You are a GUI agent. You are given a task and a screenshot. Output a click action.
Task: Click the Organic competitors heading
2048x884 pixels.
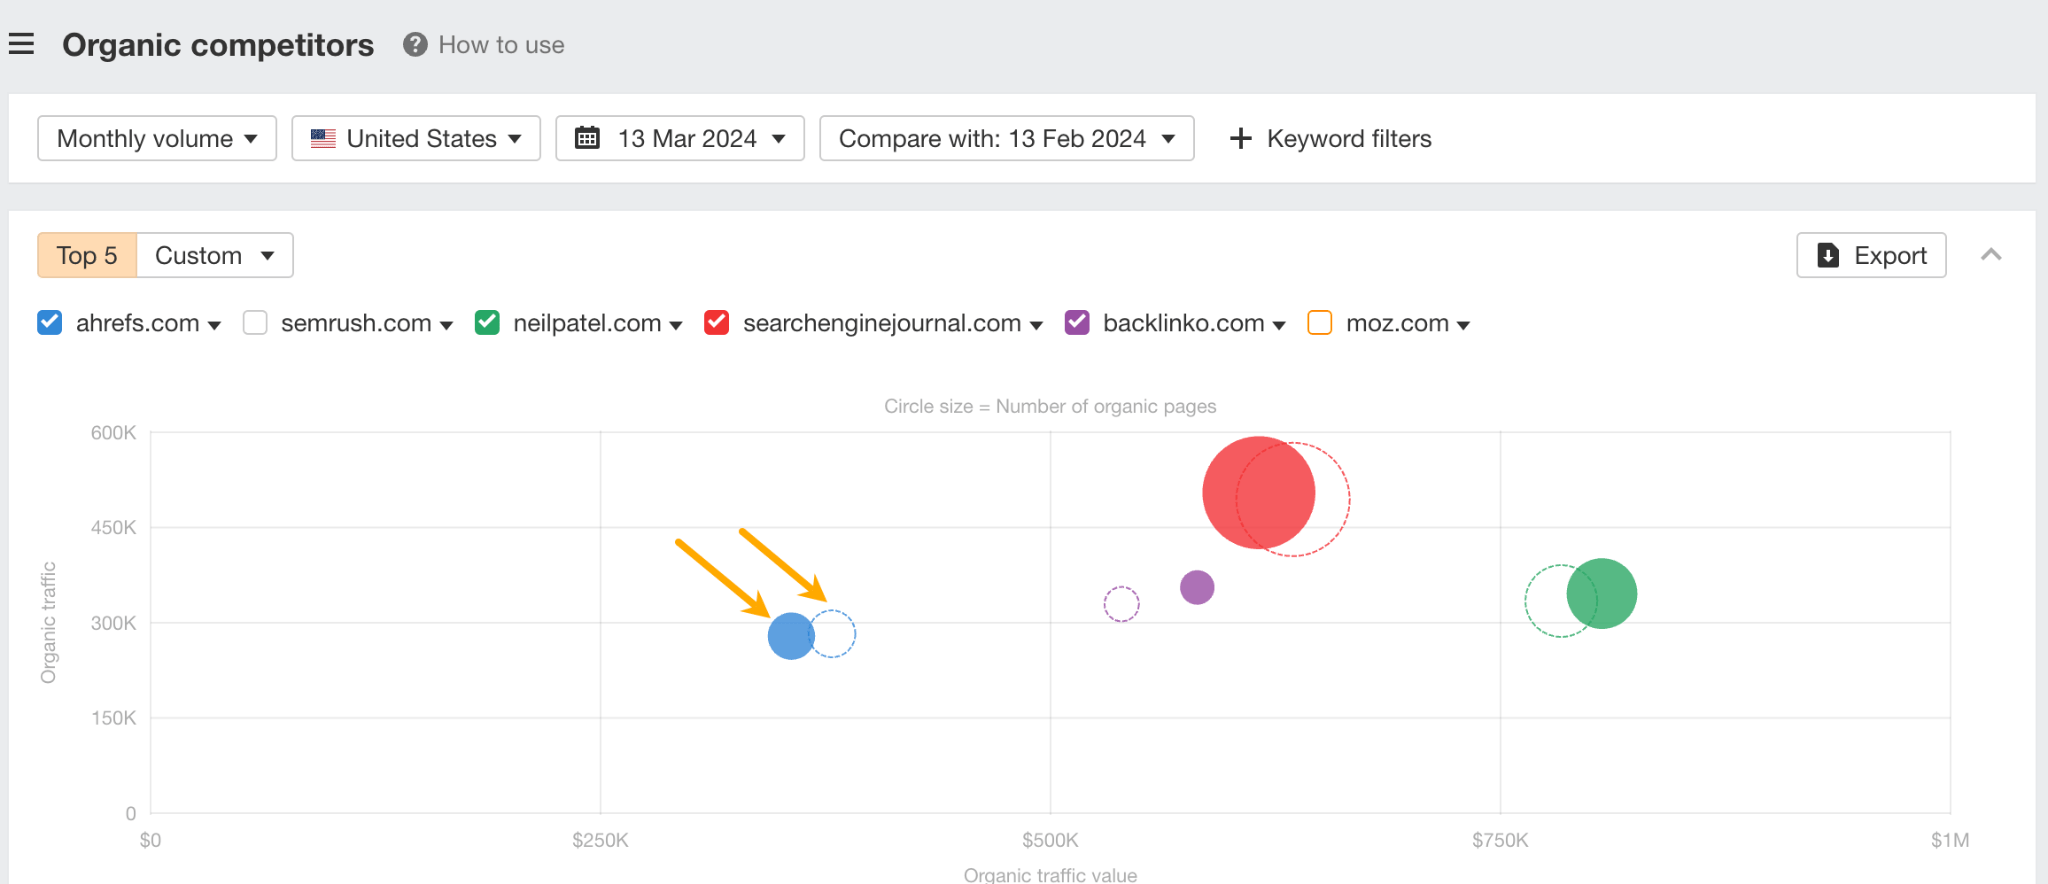[218, 45]
